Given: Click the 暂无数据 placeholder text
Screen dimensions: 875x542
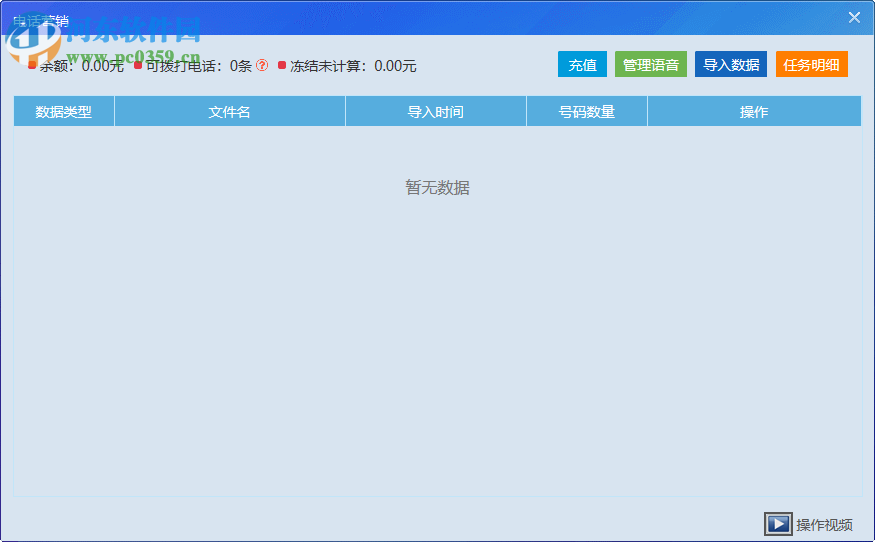Looking at the screenshot, I should pos(438,188).
